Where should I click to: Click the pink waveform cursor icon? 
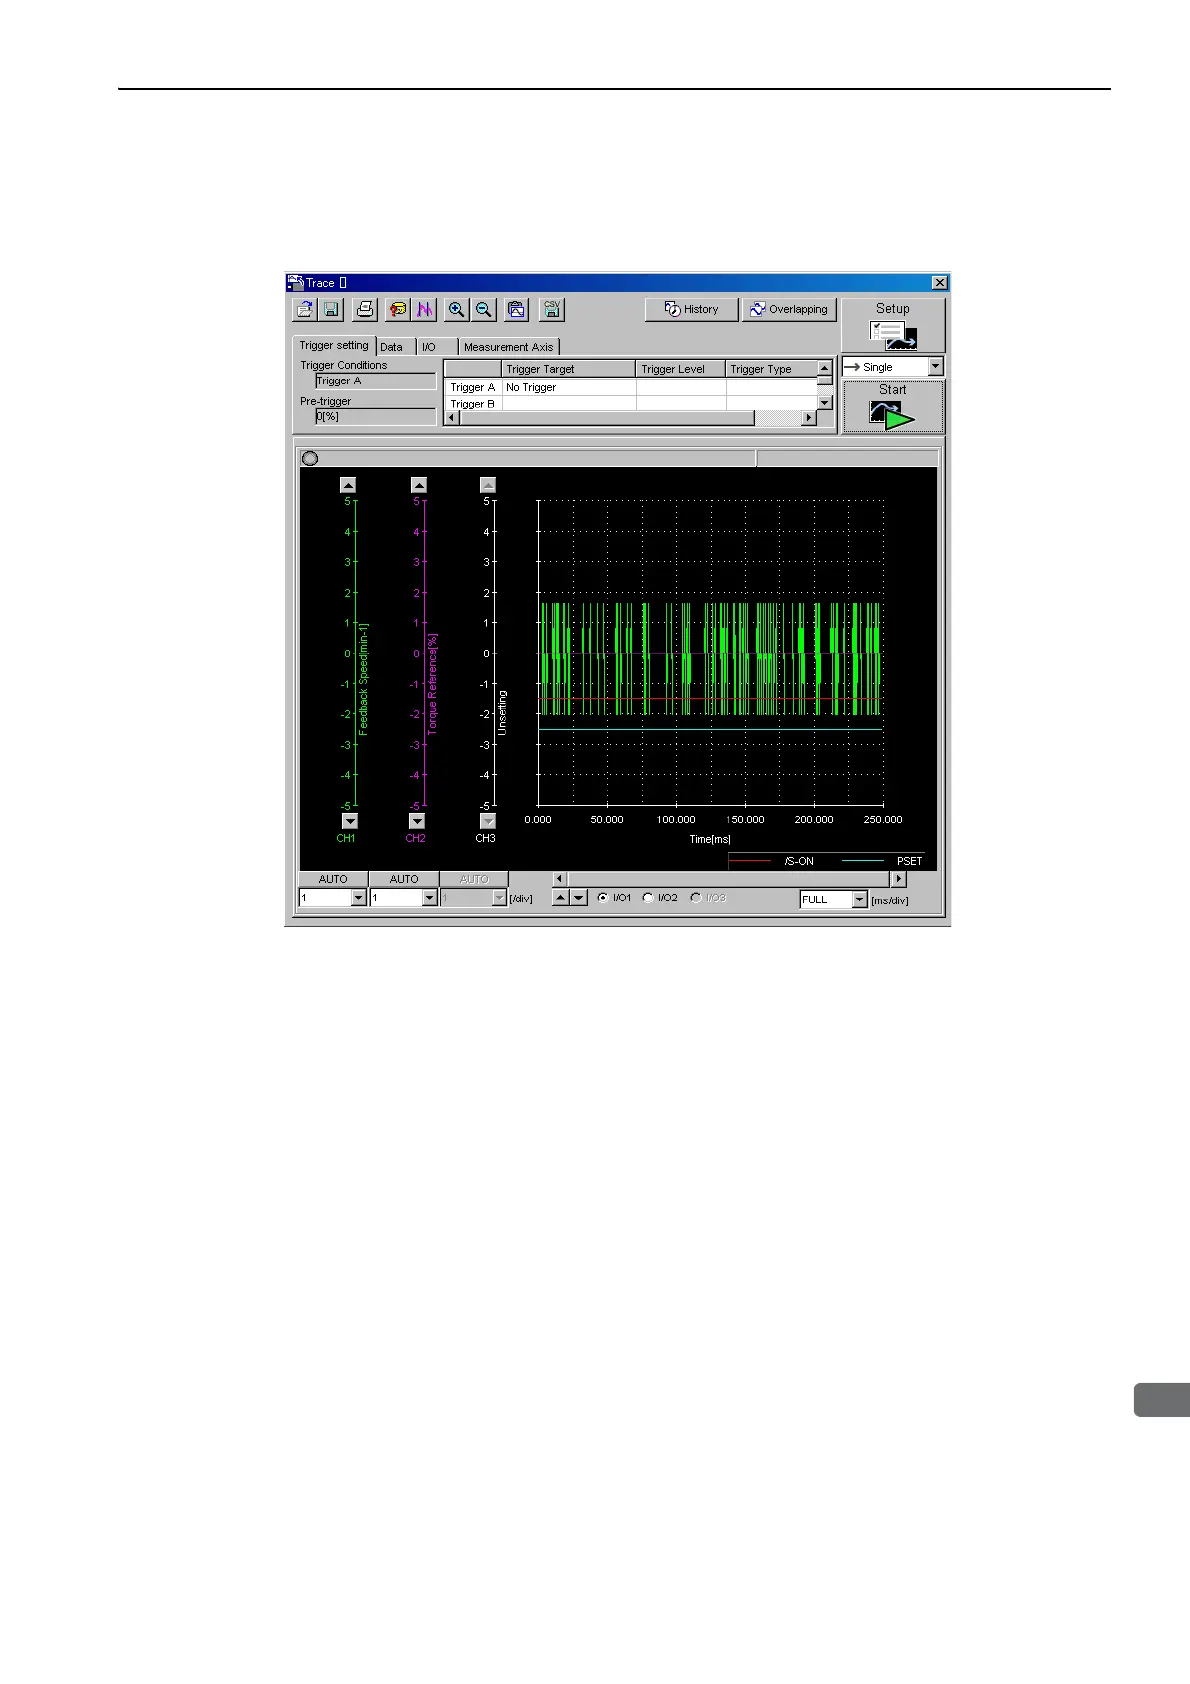point(425,310)
